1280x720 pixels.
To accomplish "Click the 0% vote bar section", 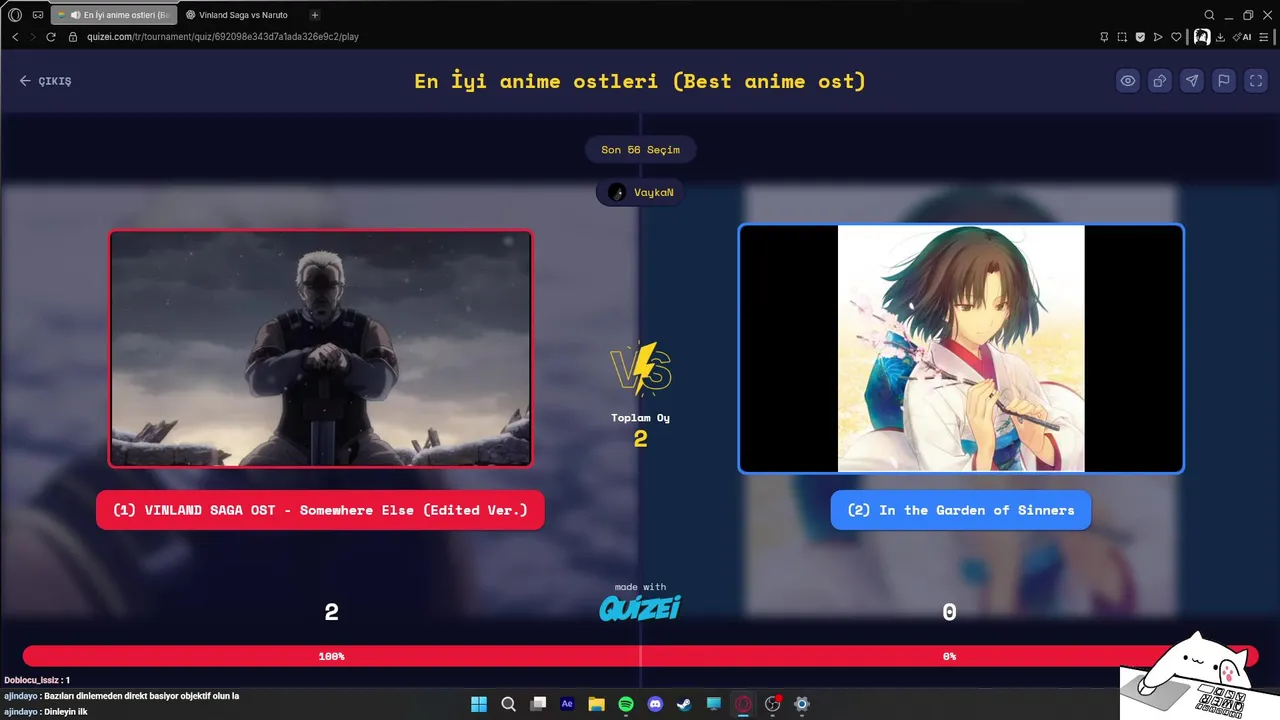I will click(949, 656).
